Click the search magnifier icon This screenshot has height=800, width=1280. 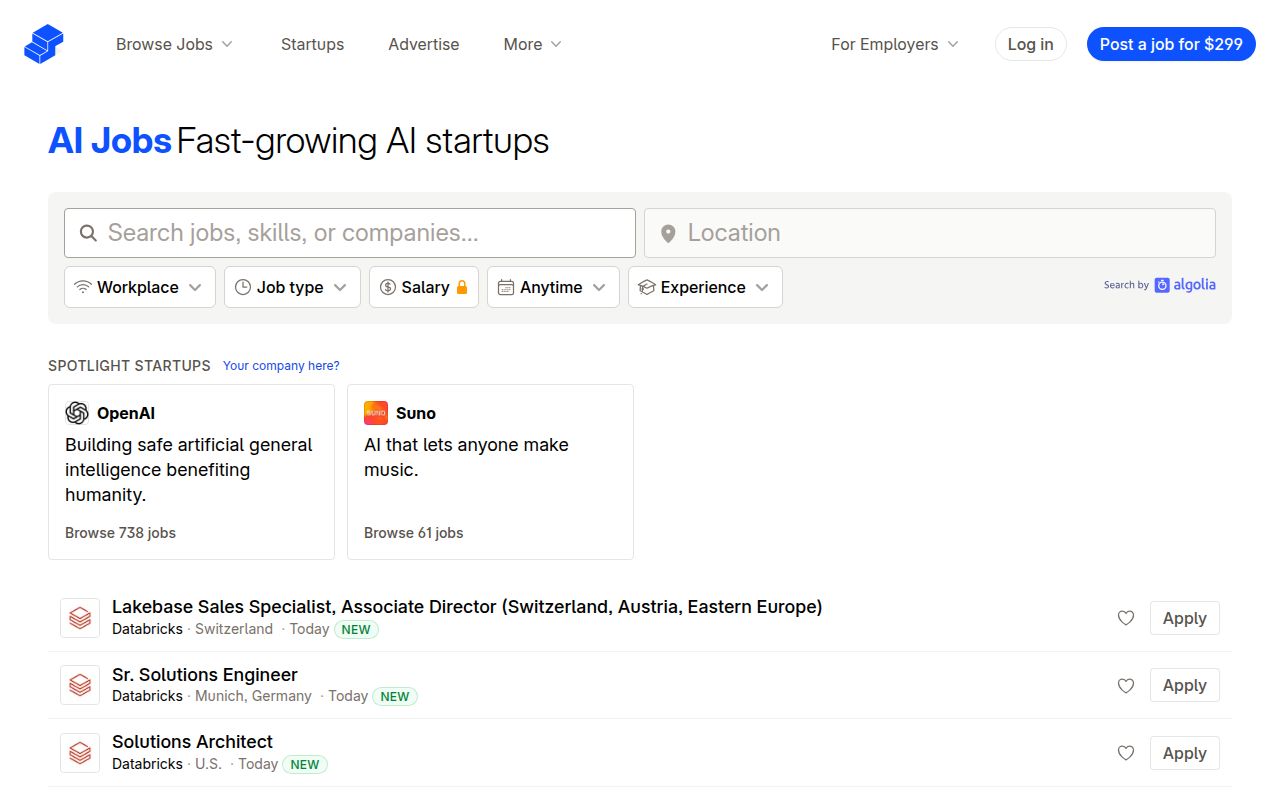(x=88, y=233)
